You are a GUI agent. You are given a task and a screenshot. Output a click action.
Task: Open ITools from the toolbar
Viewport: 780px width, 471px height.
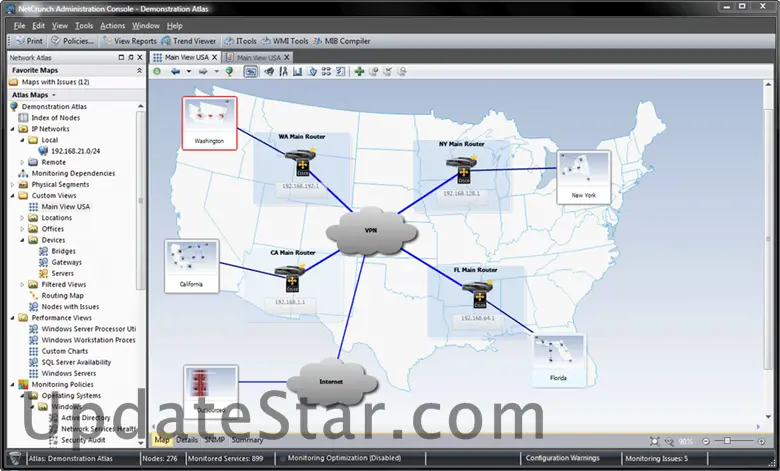point(240,41)
